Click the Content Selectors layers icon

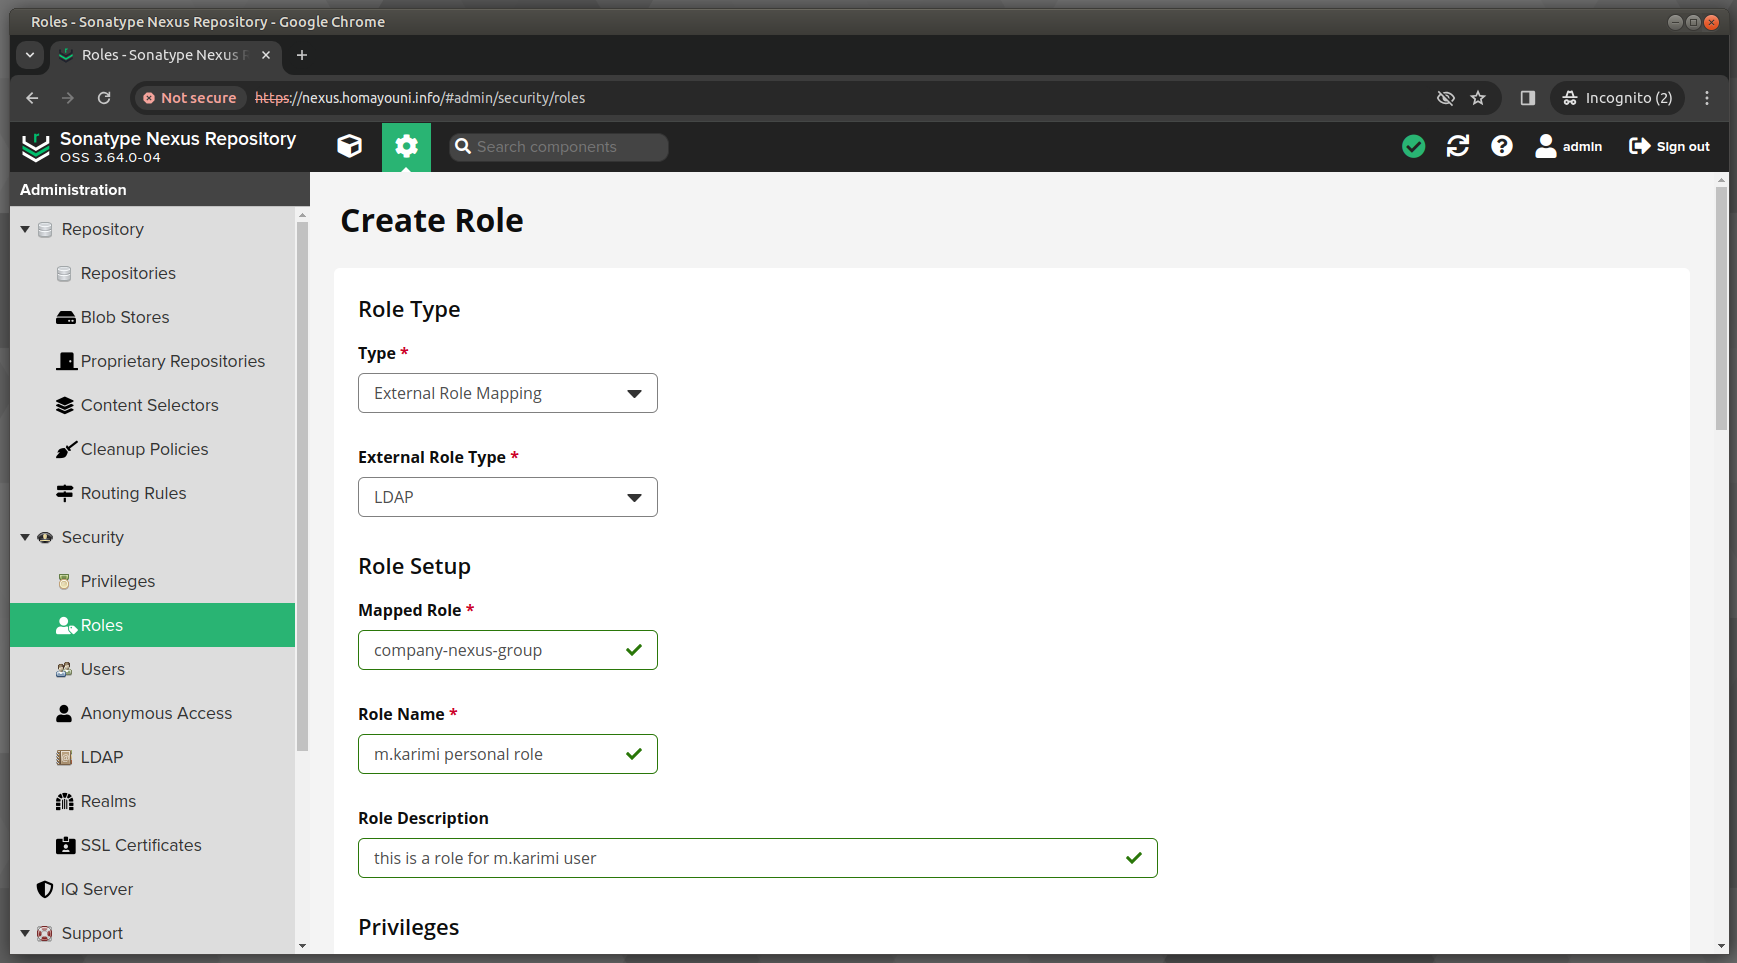point(65,406)
